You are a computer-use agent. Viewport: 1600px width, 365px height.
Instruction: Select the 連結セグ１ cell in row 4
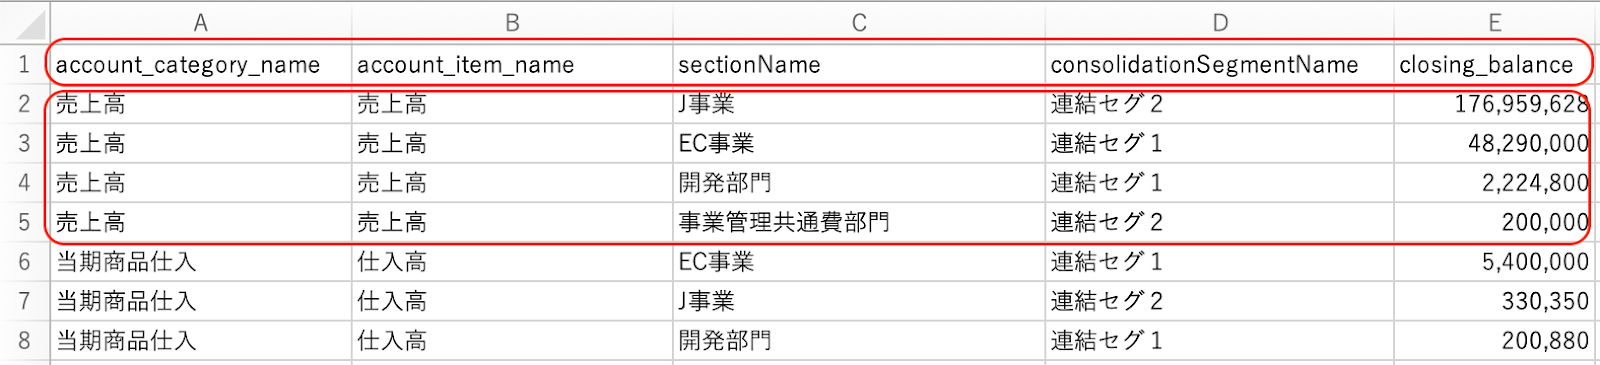[x=1220, y=183]
